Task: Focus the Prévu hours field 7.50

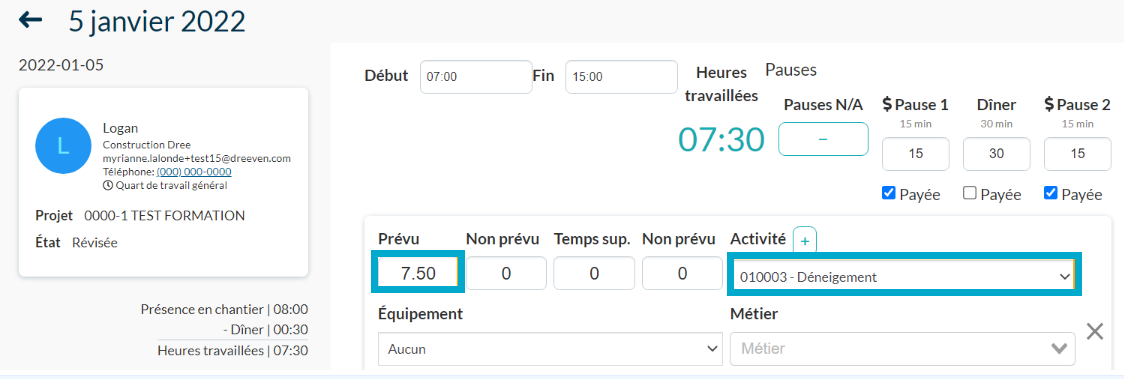Action: click(x=419, y=274)
